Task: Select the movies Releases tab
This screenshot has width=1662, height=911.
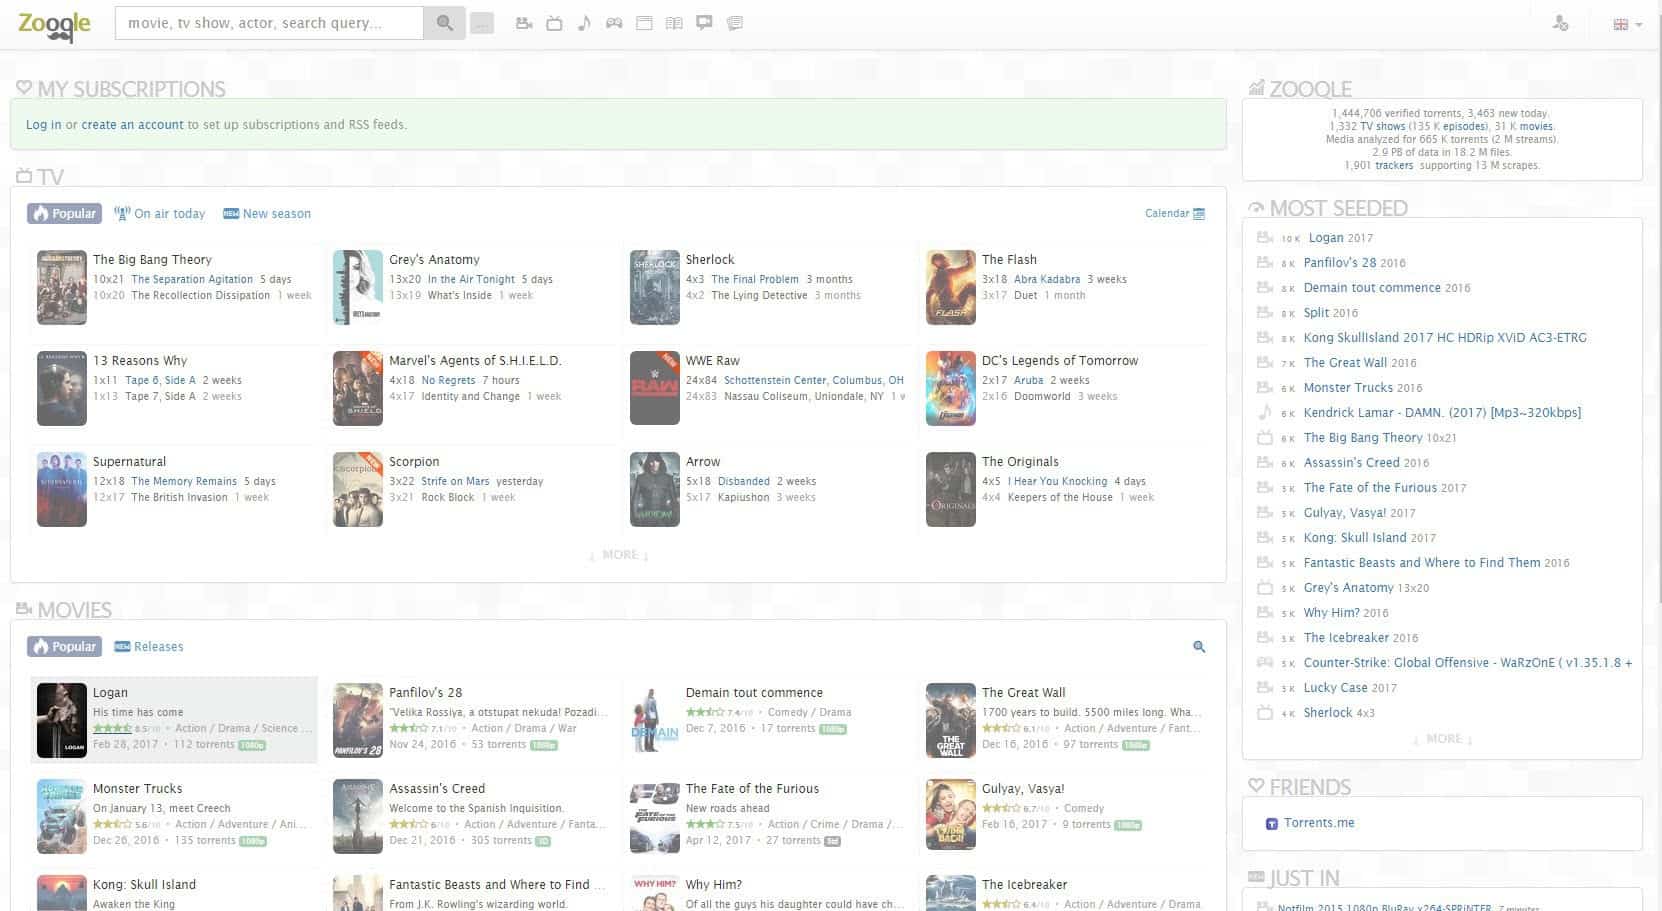Action: [149, 647]
